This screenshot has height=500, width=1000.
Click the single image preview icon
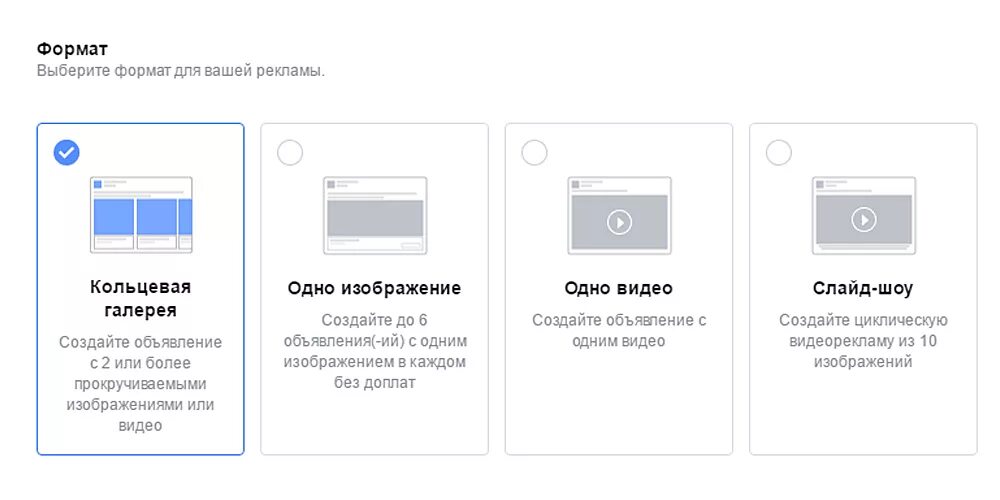(x=375, y=214)
